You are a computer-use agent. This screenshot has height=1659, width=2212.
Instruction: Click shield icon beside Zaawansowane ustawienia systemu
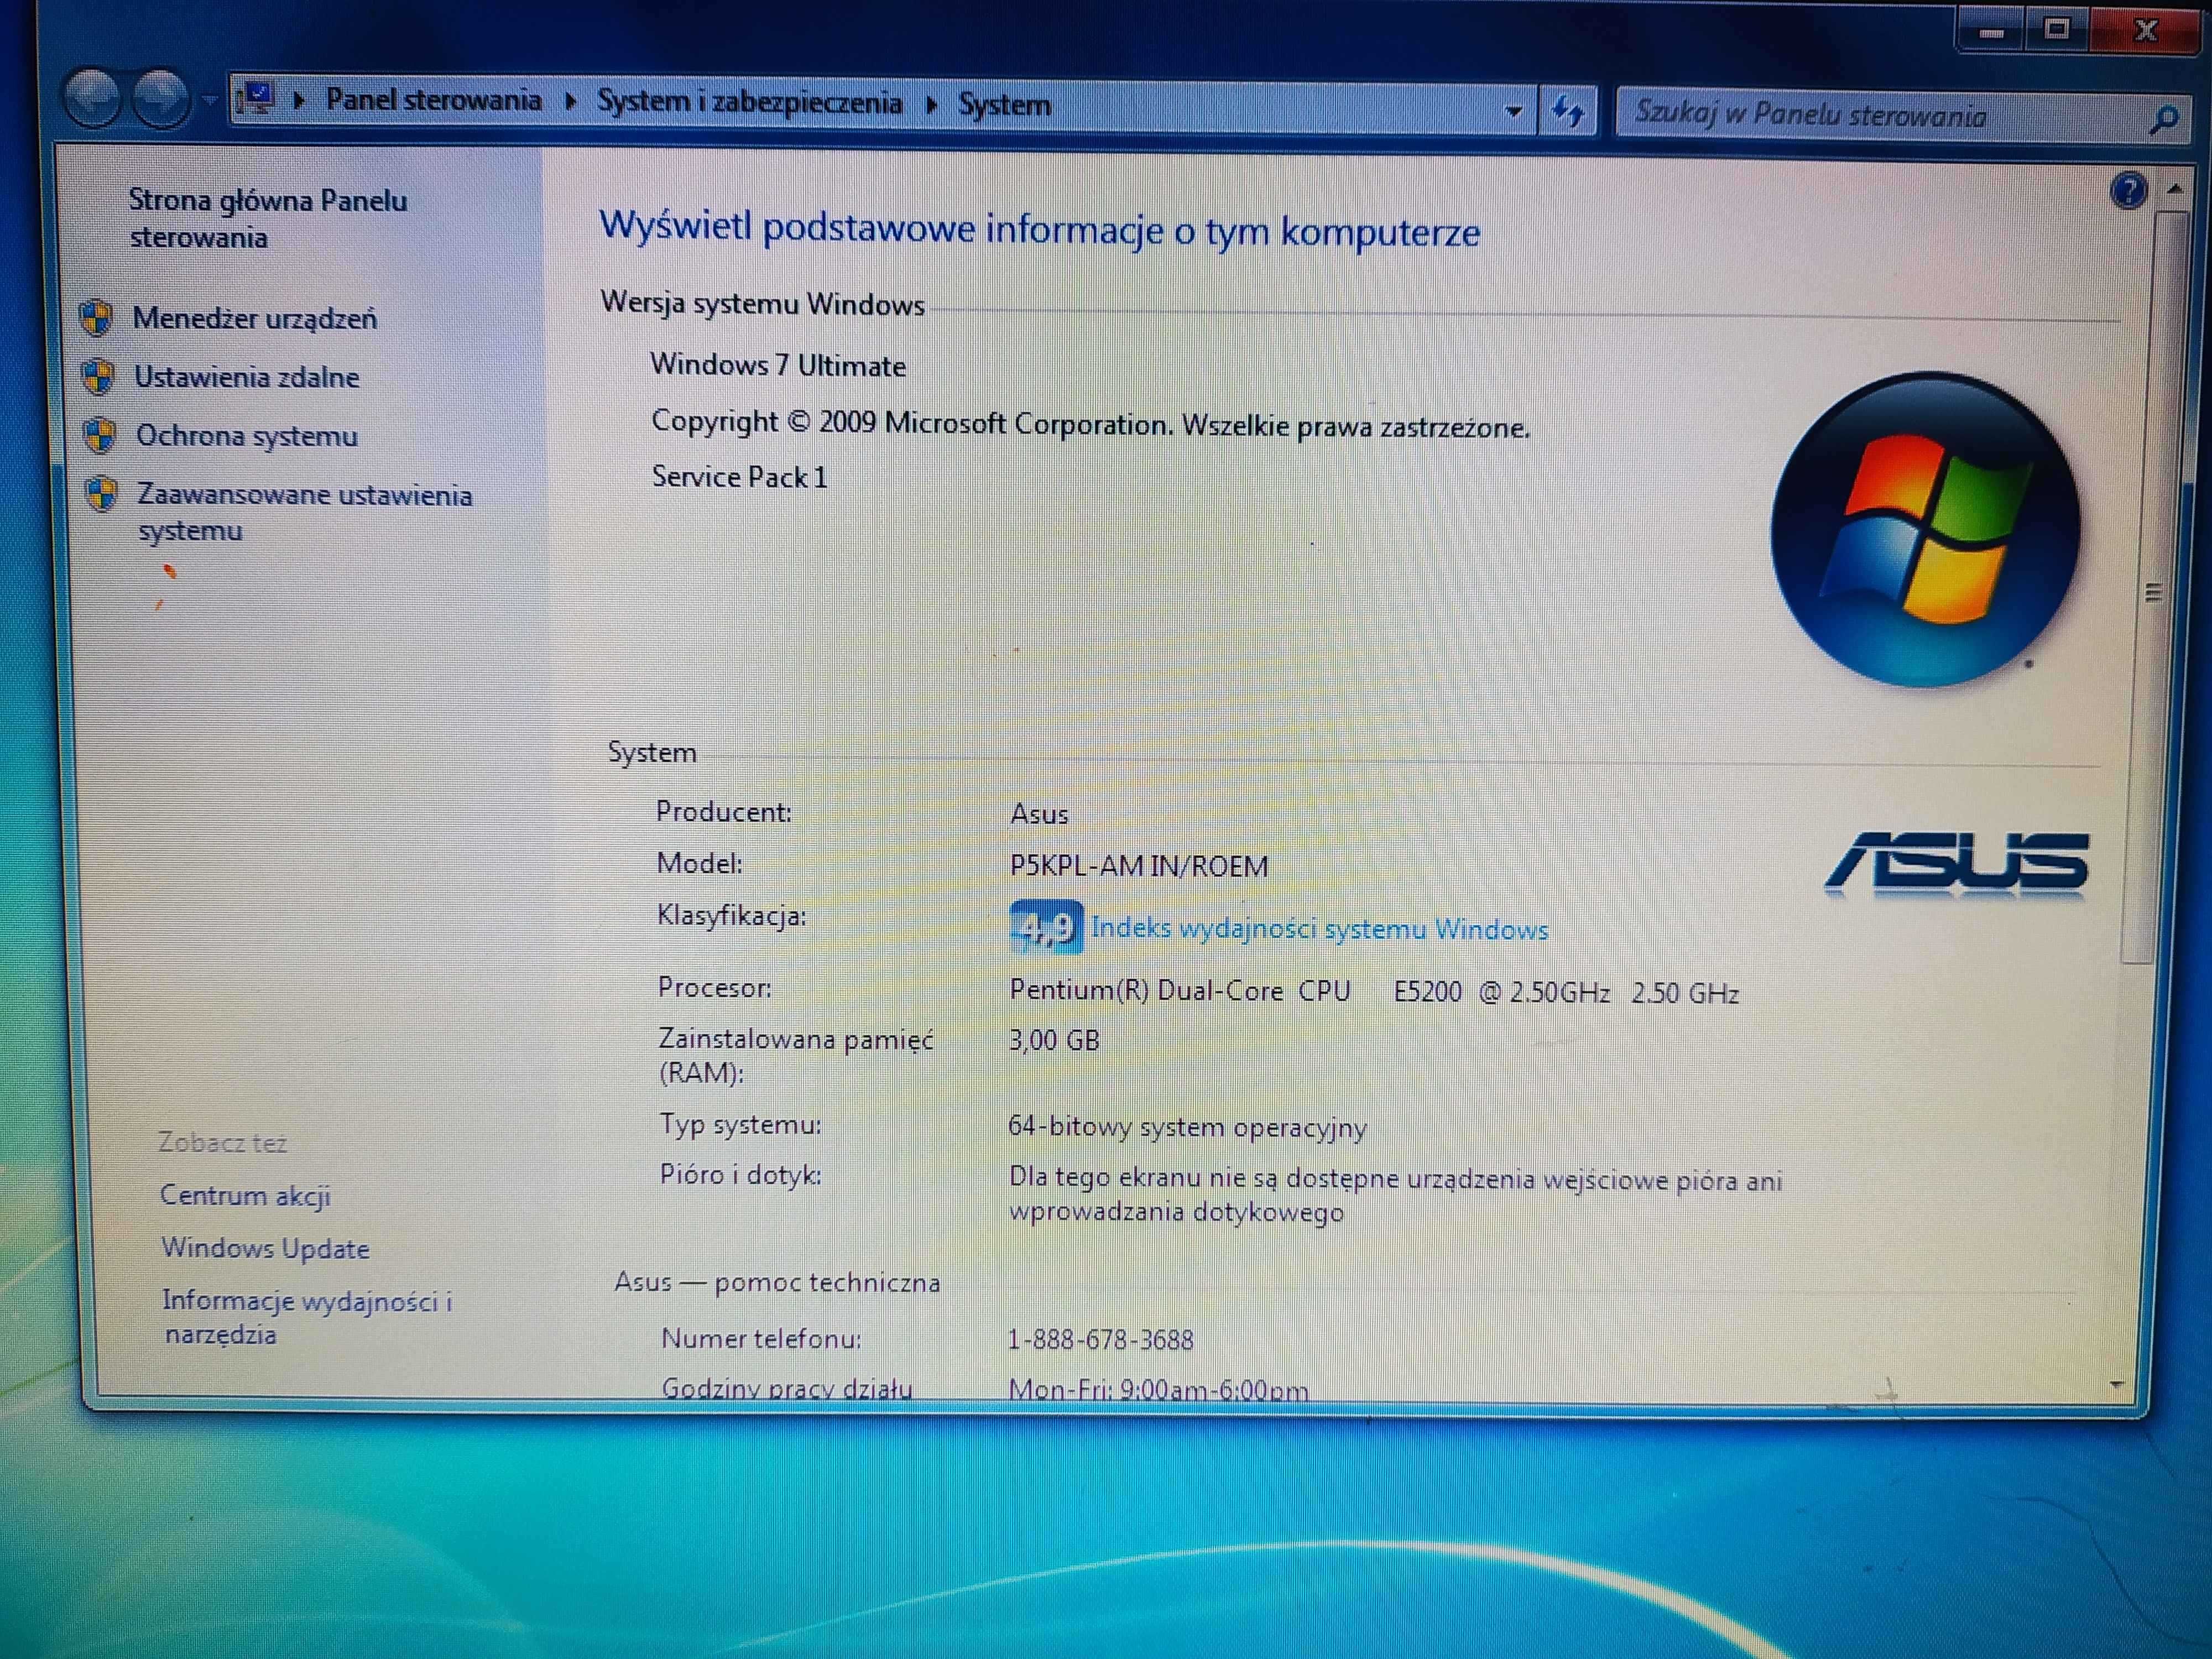[101, 493]
